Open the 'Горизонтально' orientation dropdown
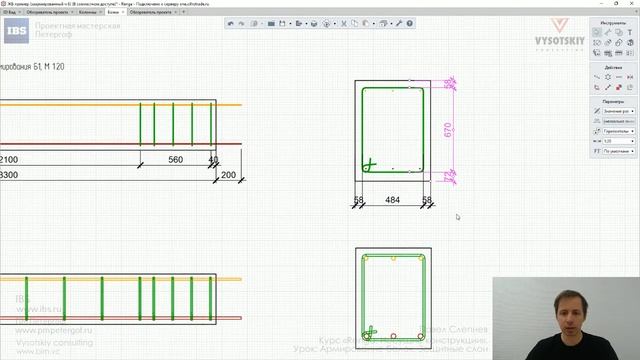 pyautogui.click(x=619, y=131)
